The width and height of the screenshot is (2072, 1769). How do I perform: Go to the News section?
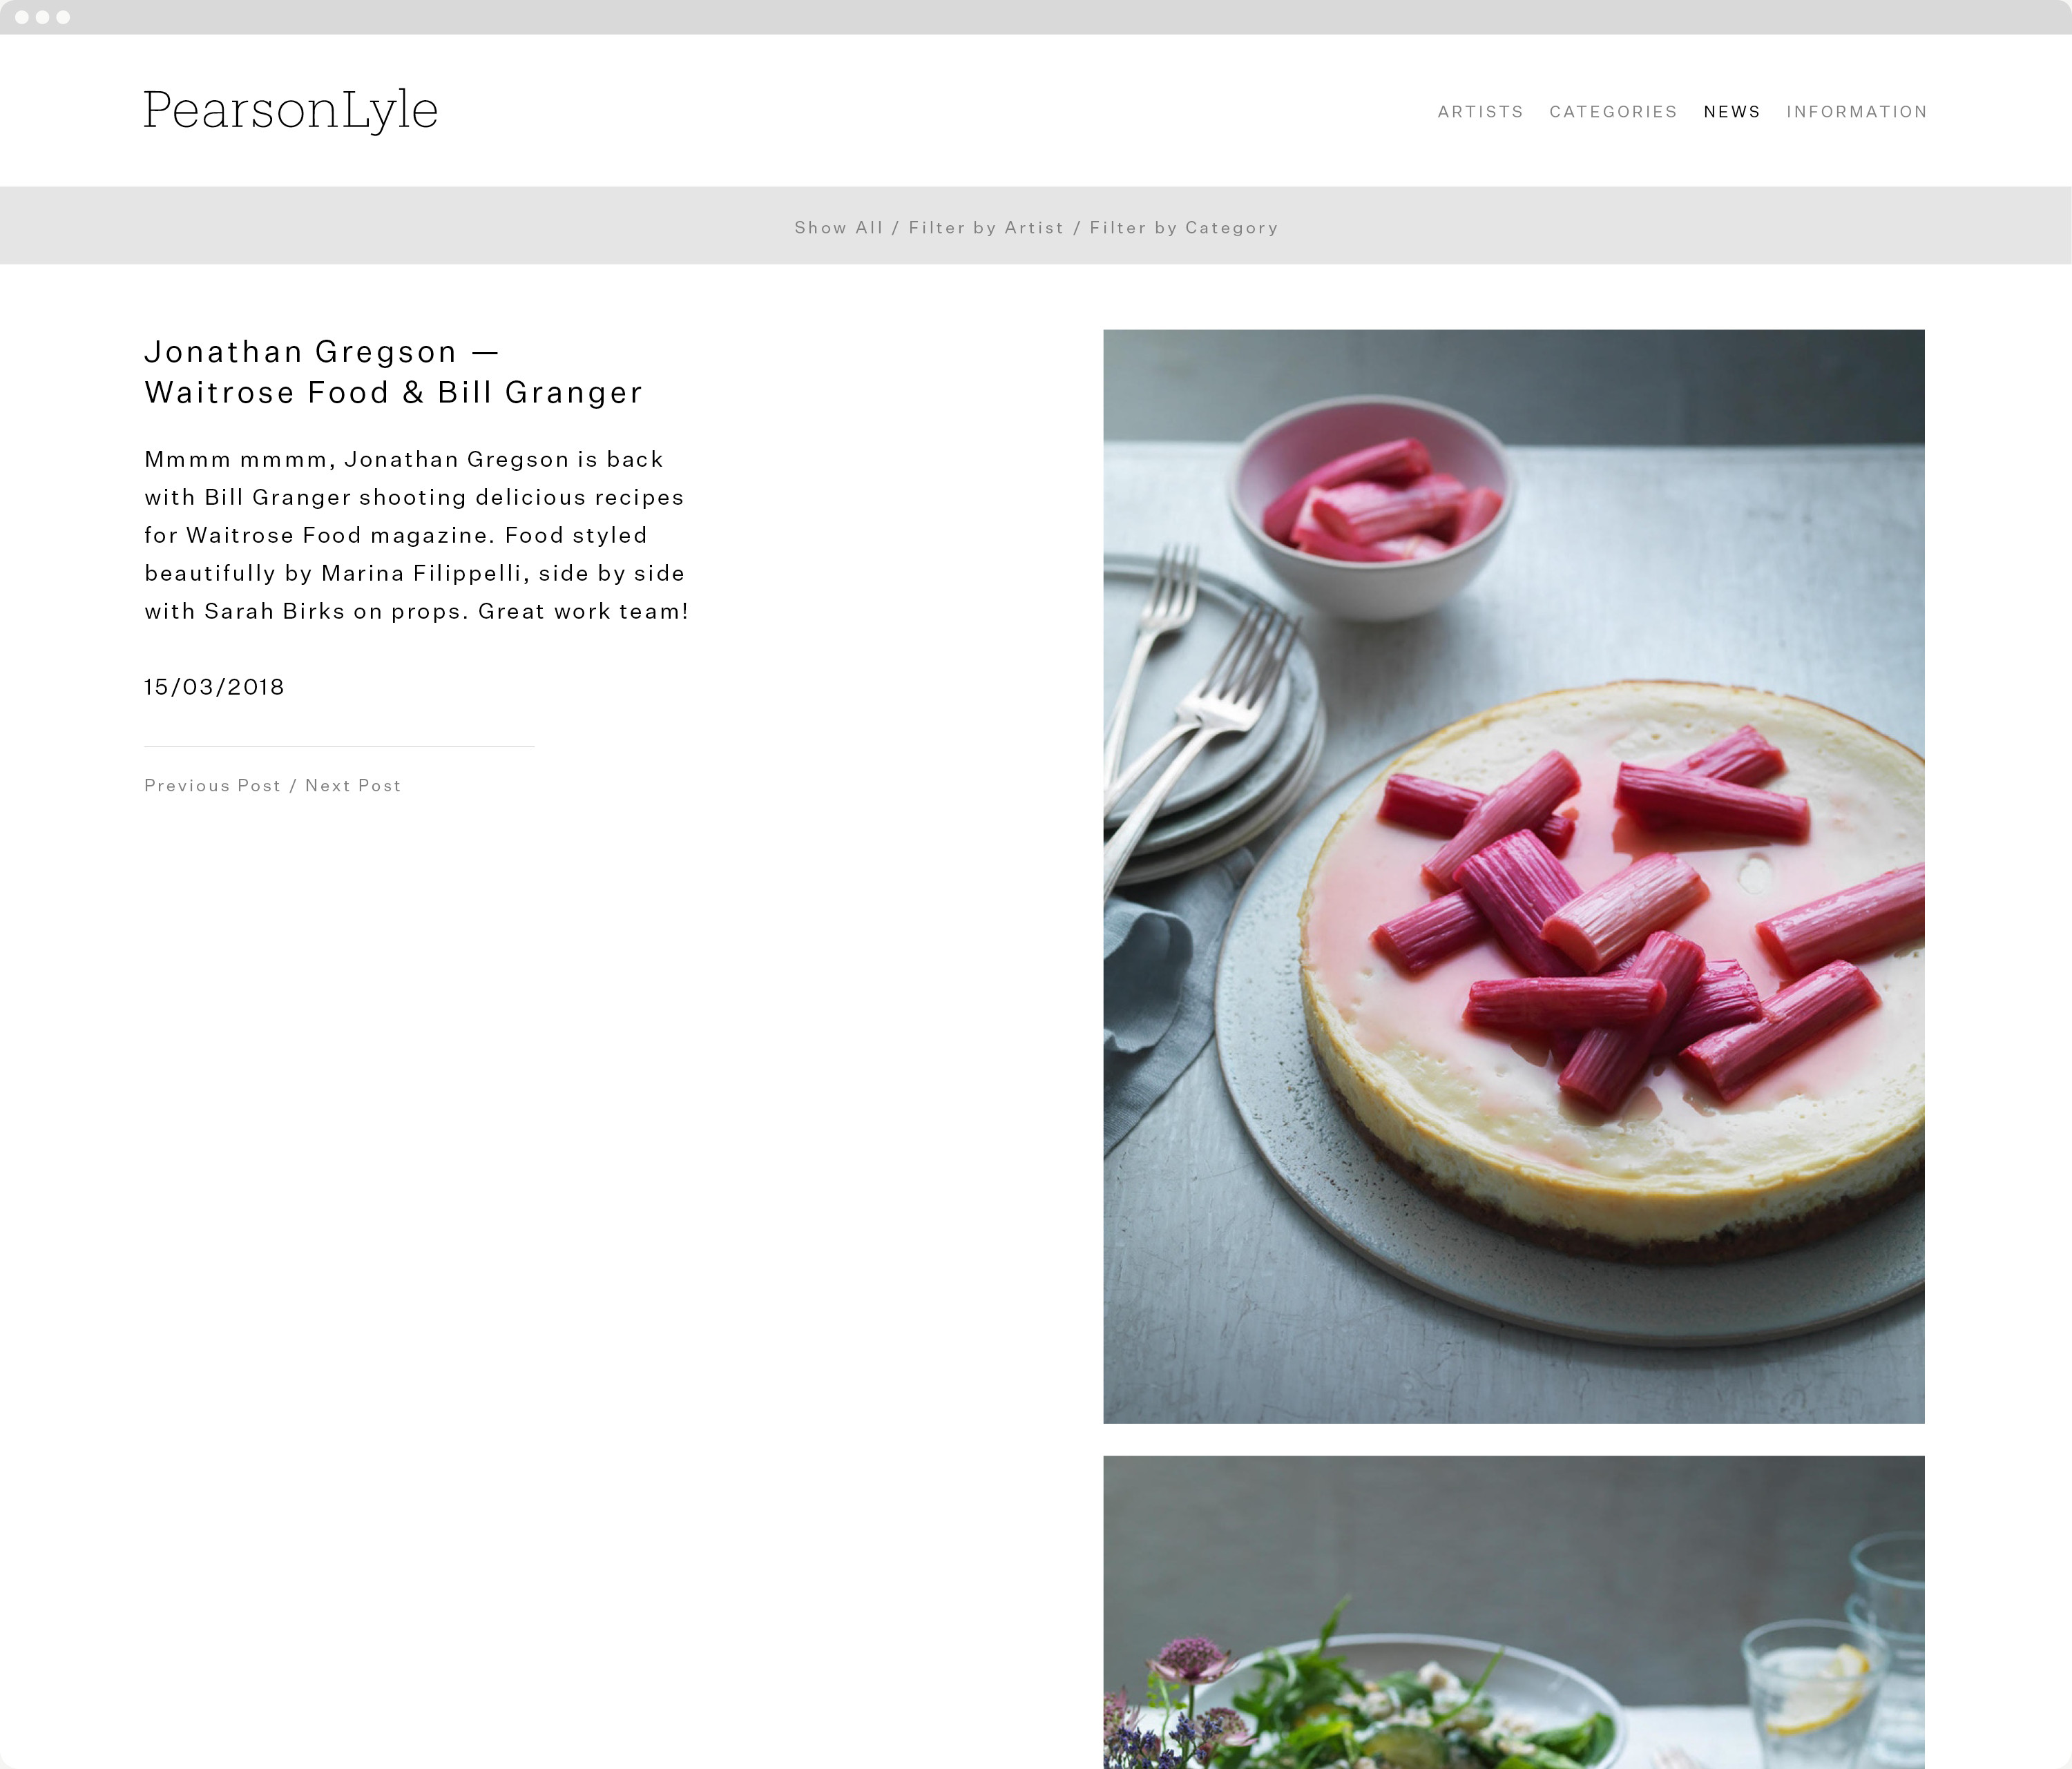coord(1732,112)
